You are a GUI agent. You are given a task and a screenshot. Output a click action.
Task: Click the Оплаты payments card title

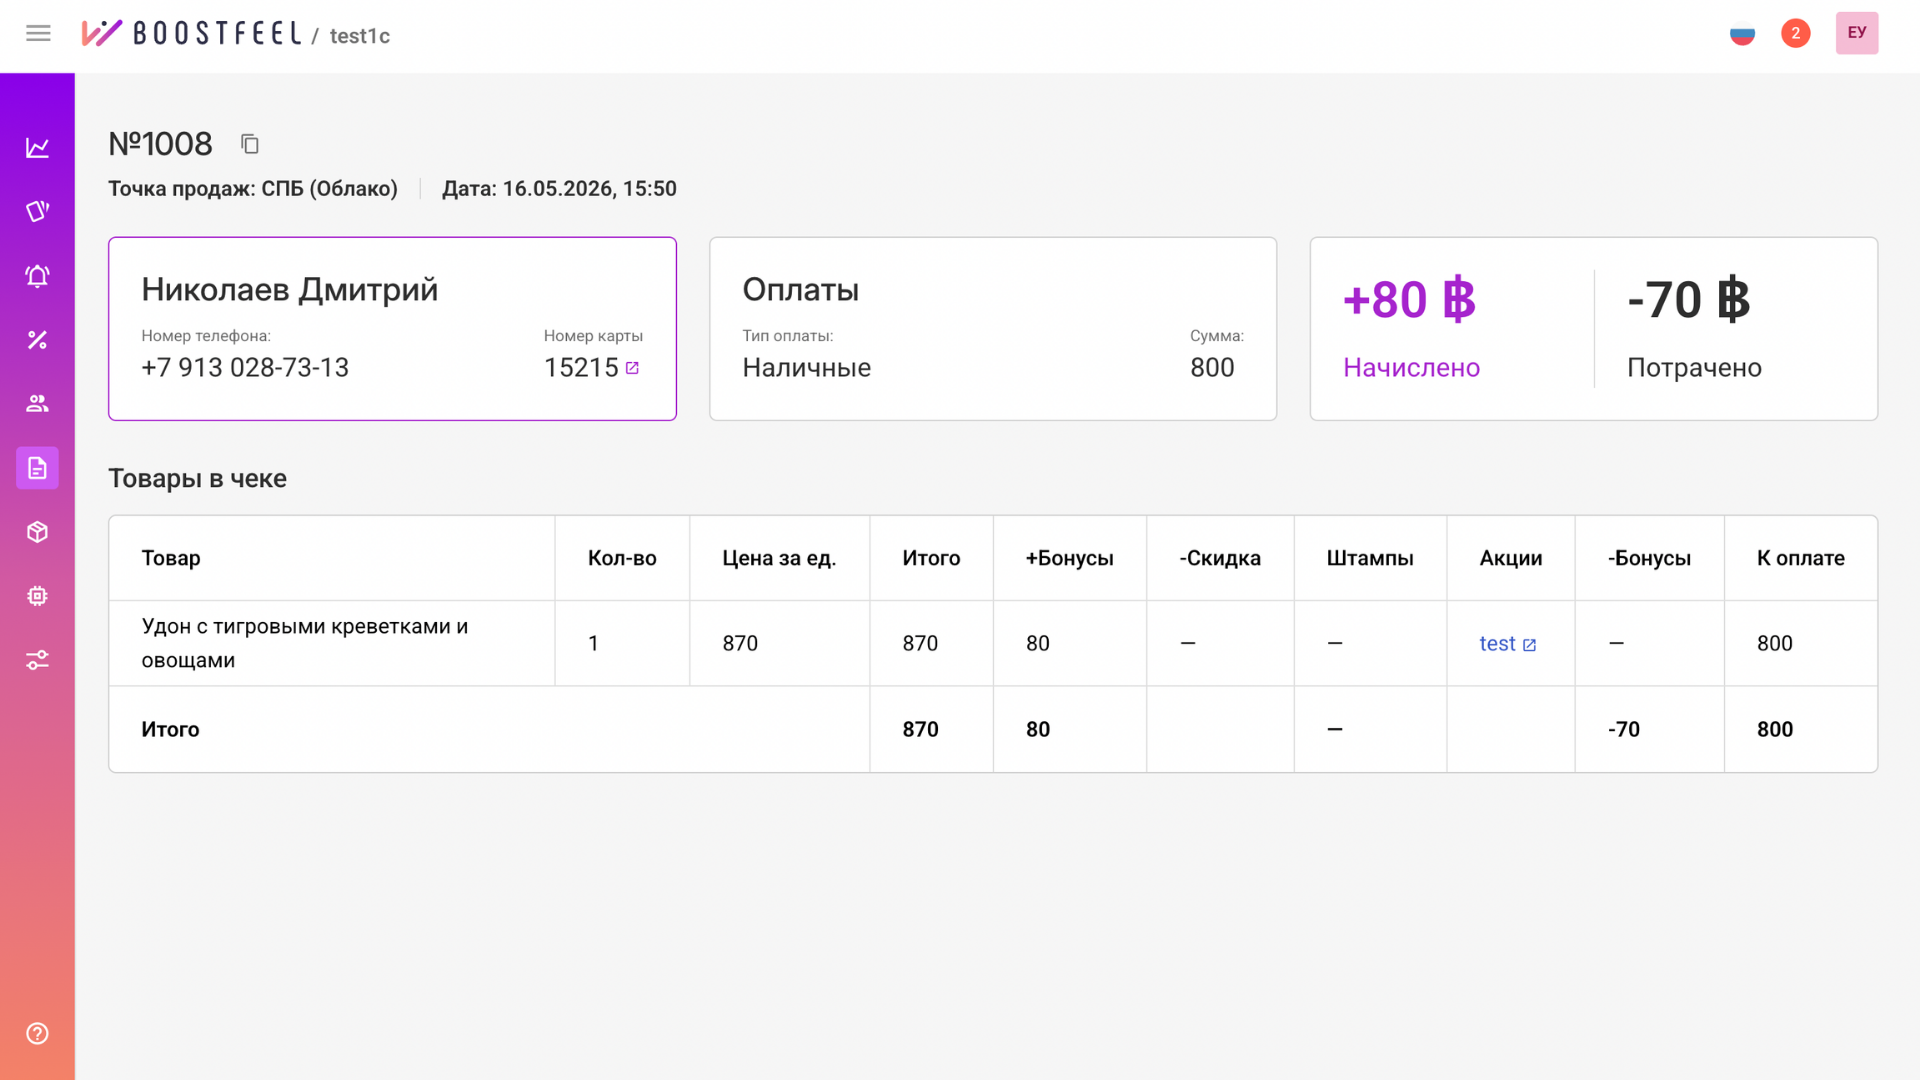click(x=800, y=289)
